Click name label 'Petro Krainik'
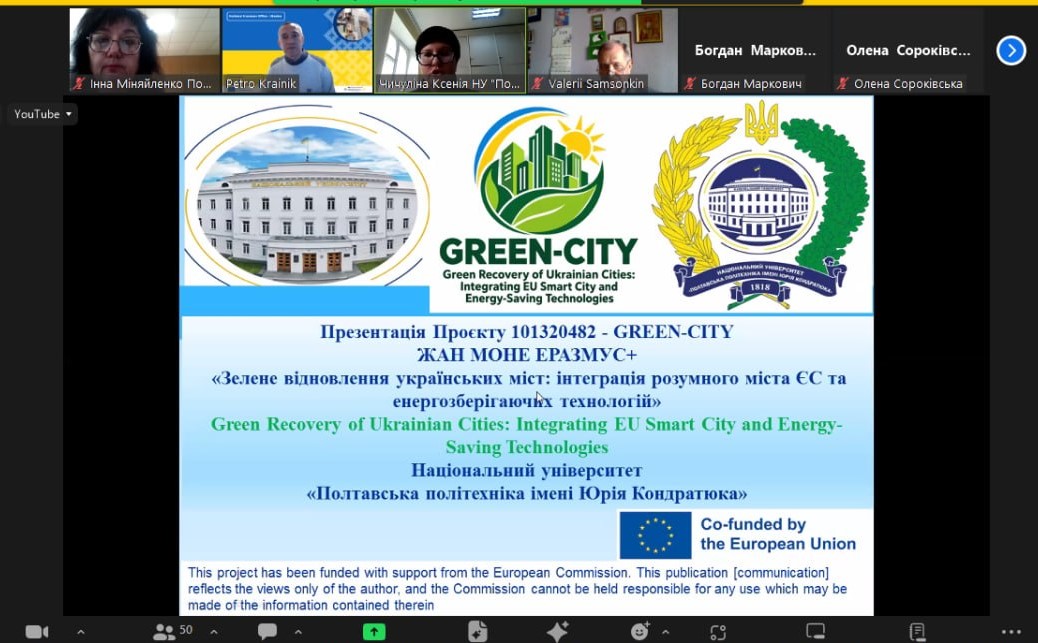 tap(261, 83)
